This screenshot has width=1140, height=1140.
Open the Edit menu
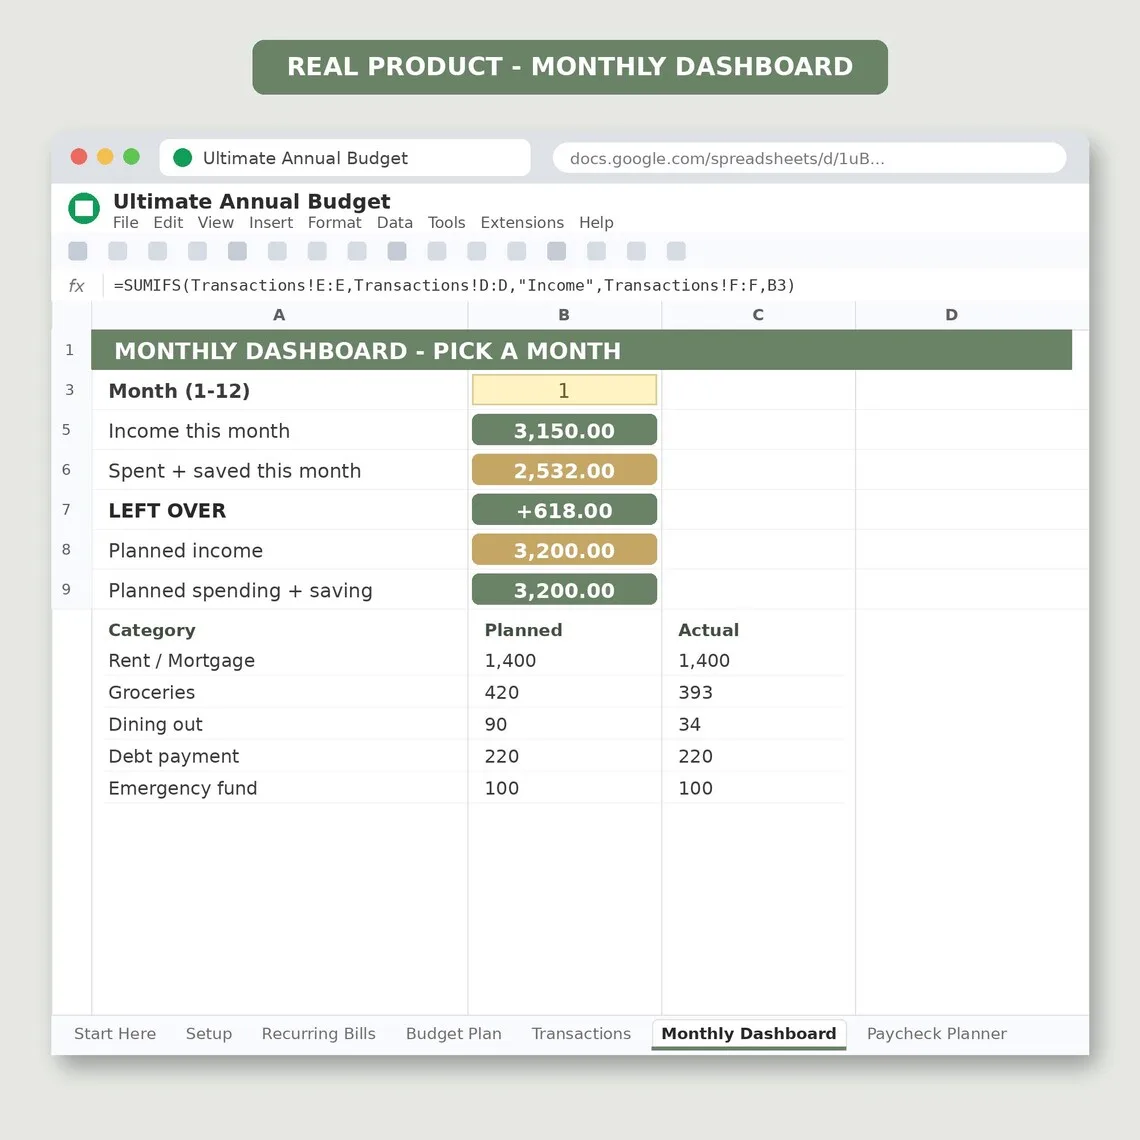[x=168, y=222]
